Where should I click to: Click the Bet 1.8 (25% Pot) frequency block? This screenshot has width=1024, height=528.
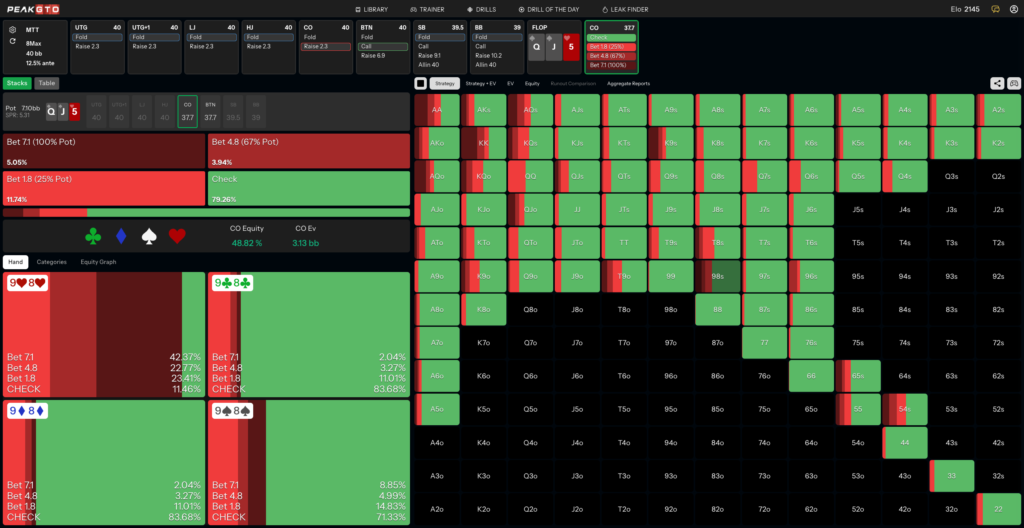tap(104, 188)
